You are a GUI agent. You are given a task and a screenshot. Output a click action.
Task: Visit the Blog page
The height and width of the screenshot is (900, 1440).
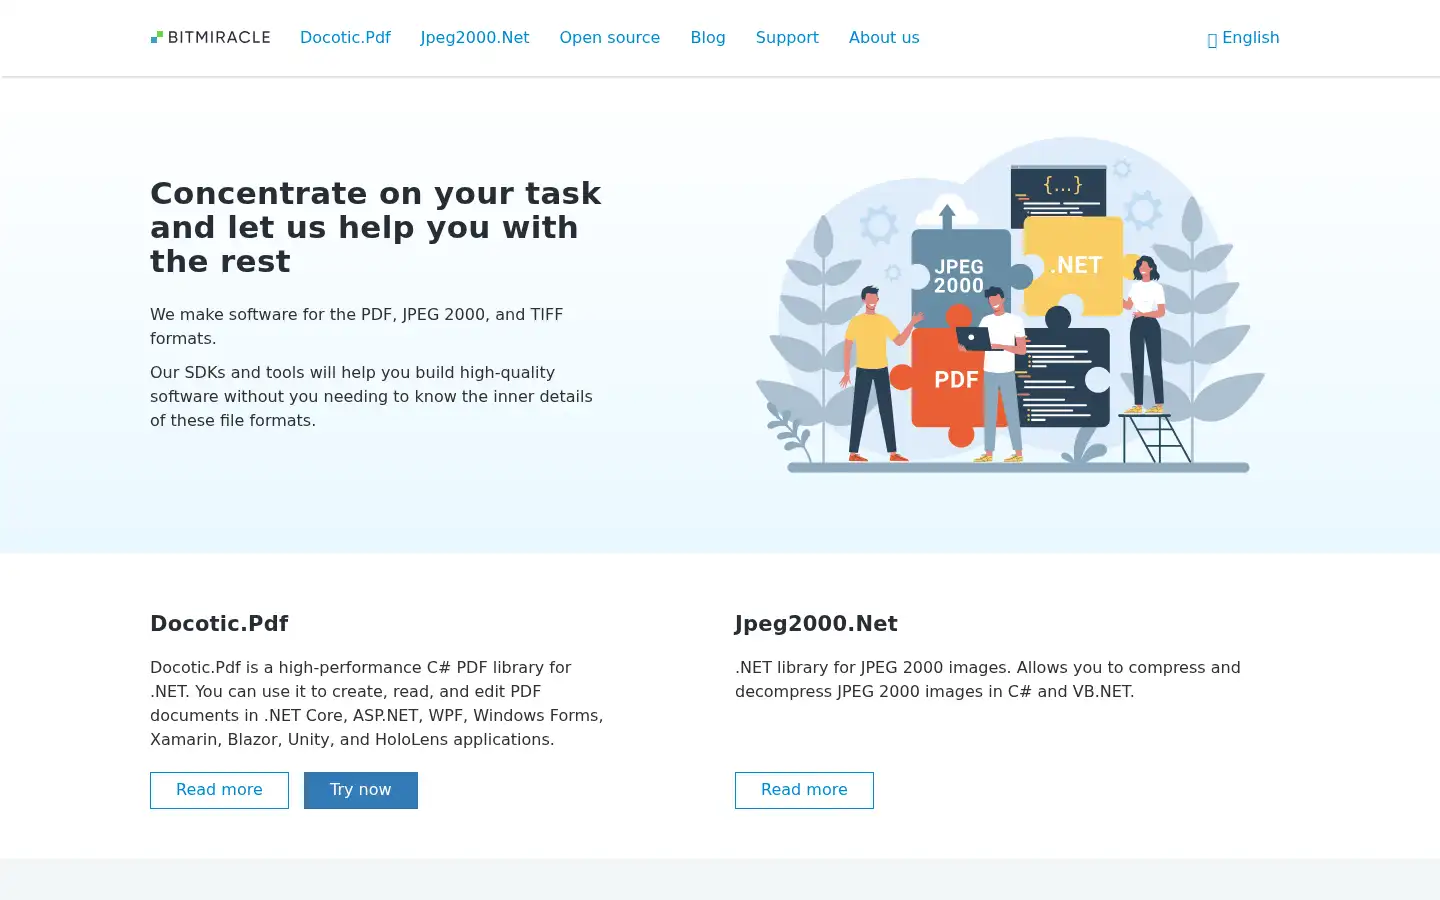708,37
